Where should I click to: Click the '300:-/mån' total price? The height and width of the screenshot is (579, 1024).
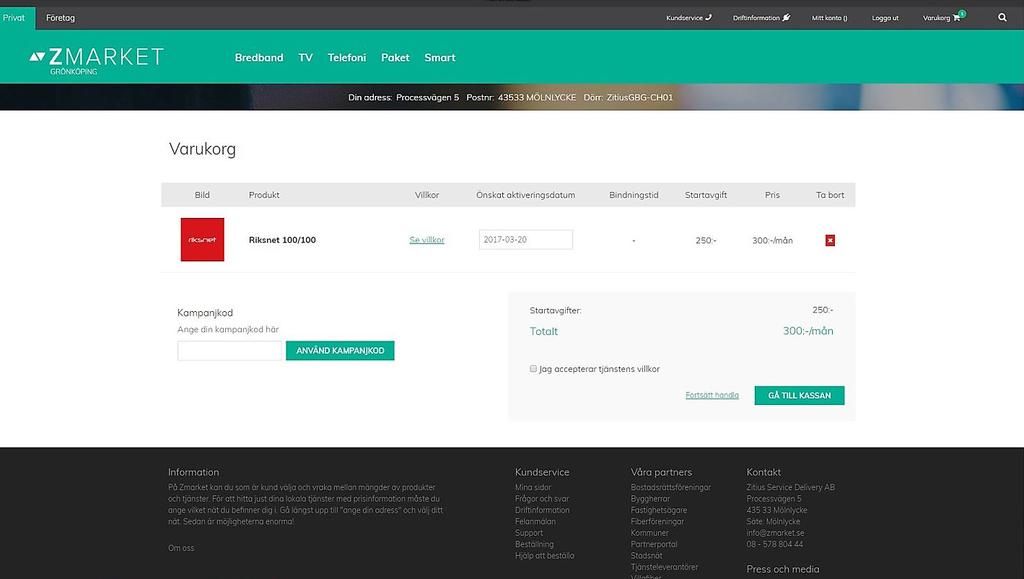[808, 331]
